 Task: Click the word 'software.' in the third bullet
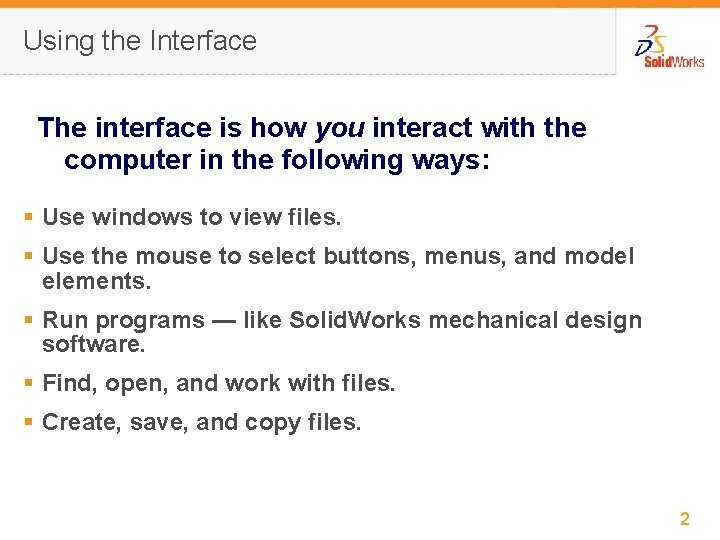point(93,345)
